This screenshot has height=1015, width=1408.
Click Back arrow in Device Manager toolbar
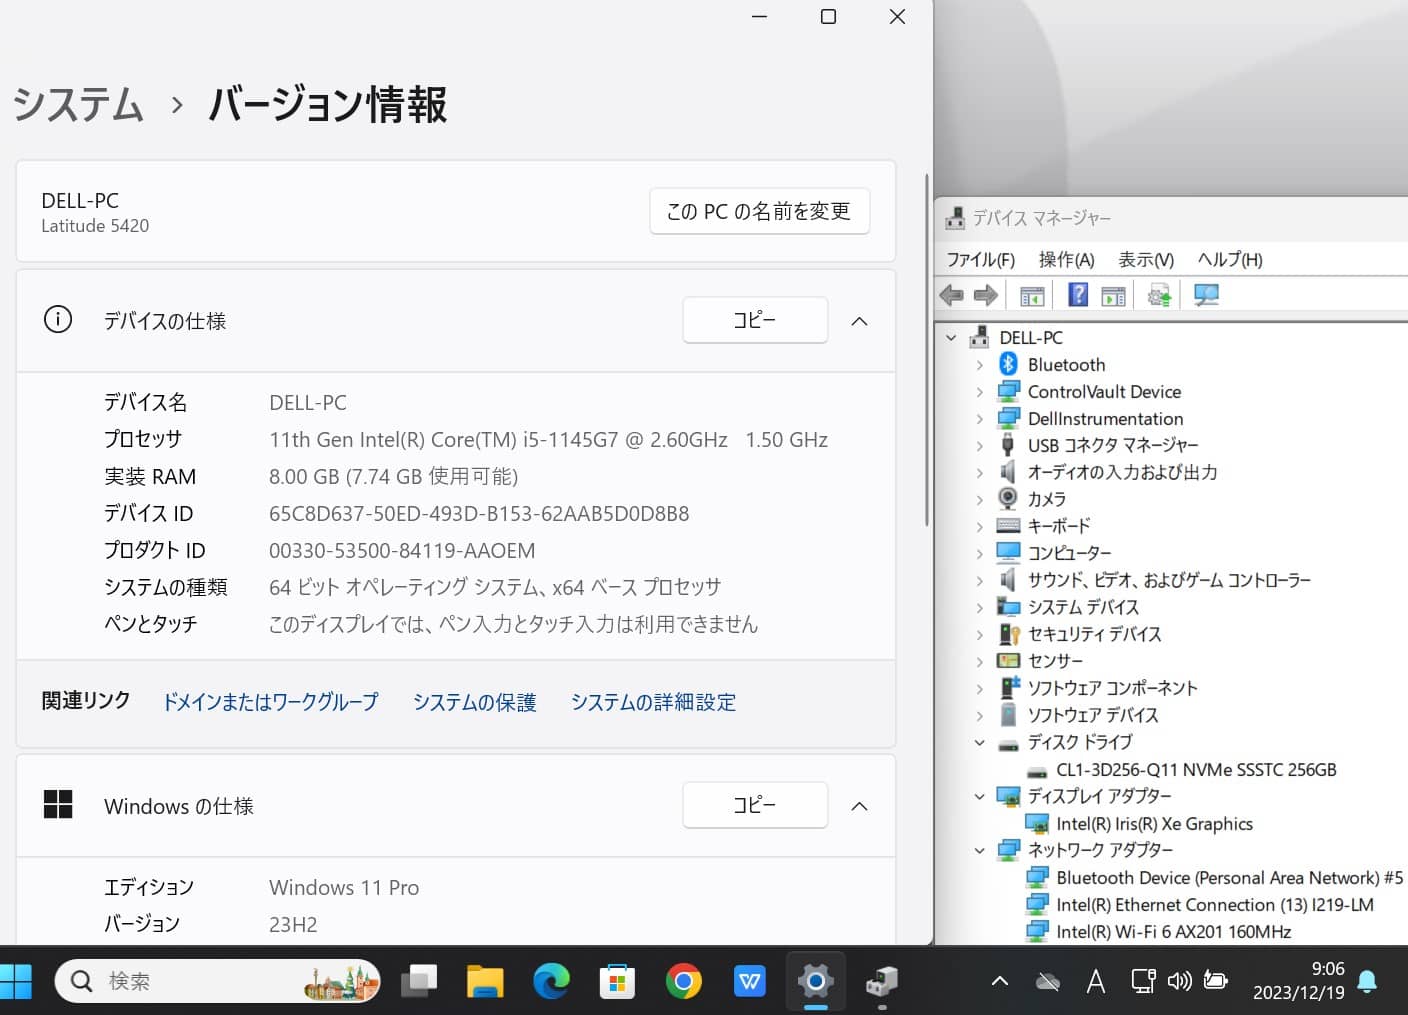point(951,295)
